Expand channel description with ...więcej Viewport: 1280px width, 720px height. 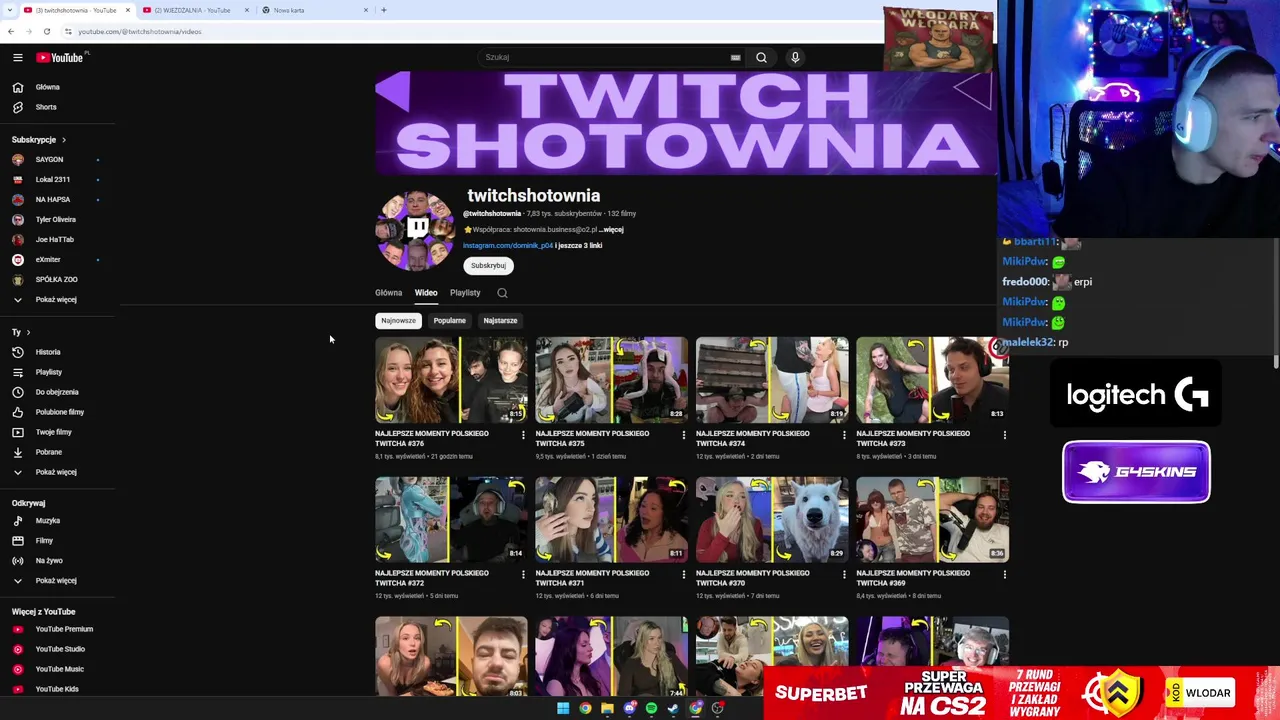coord(611,229)
